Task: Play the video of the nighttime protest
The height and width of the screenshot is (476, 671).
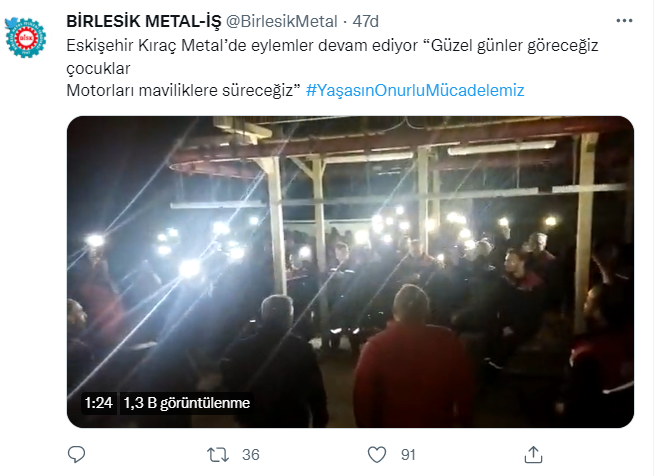Action: [x=350, y=272]
